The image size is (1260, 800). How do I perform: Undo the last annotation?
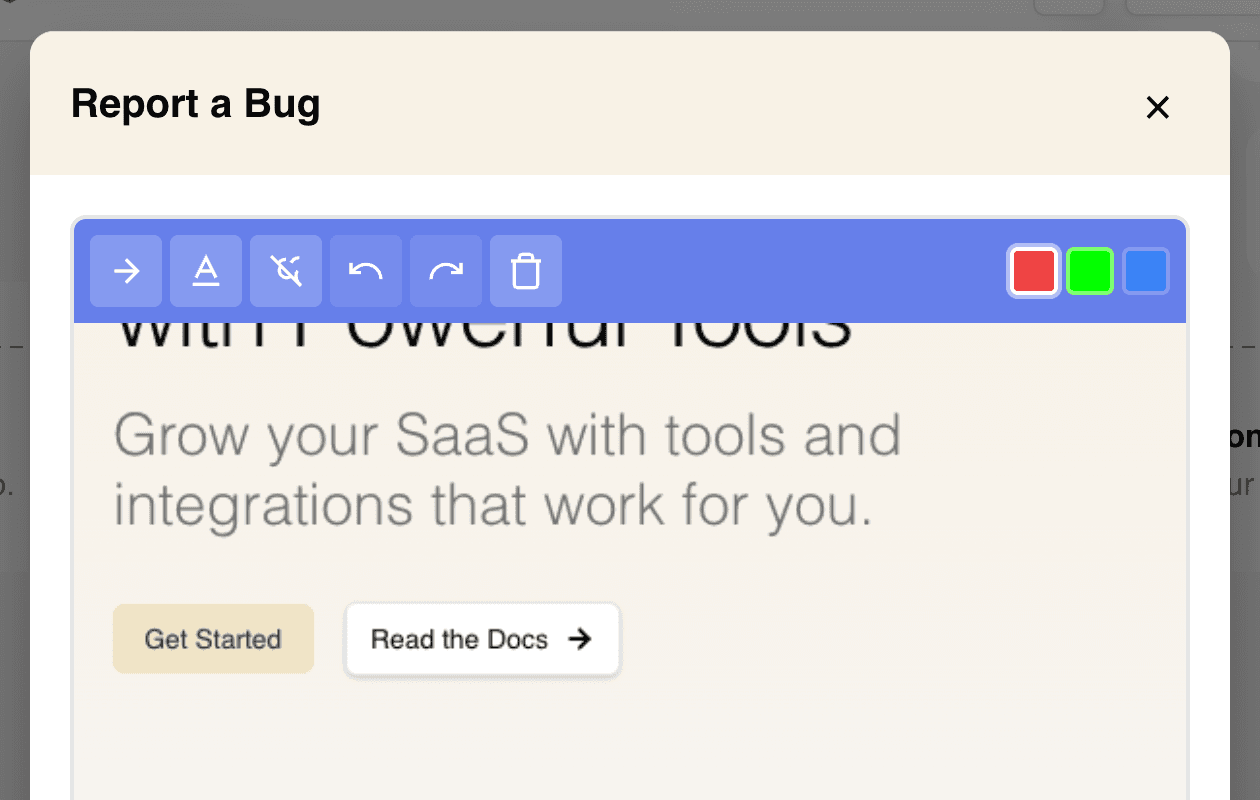click(366, 271)
